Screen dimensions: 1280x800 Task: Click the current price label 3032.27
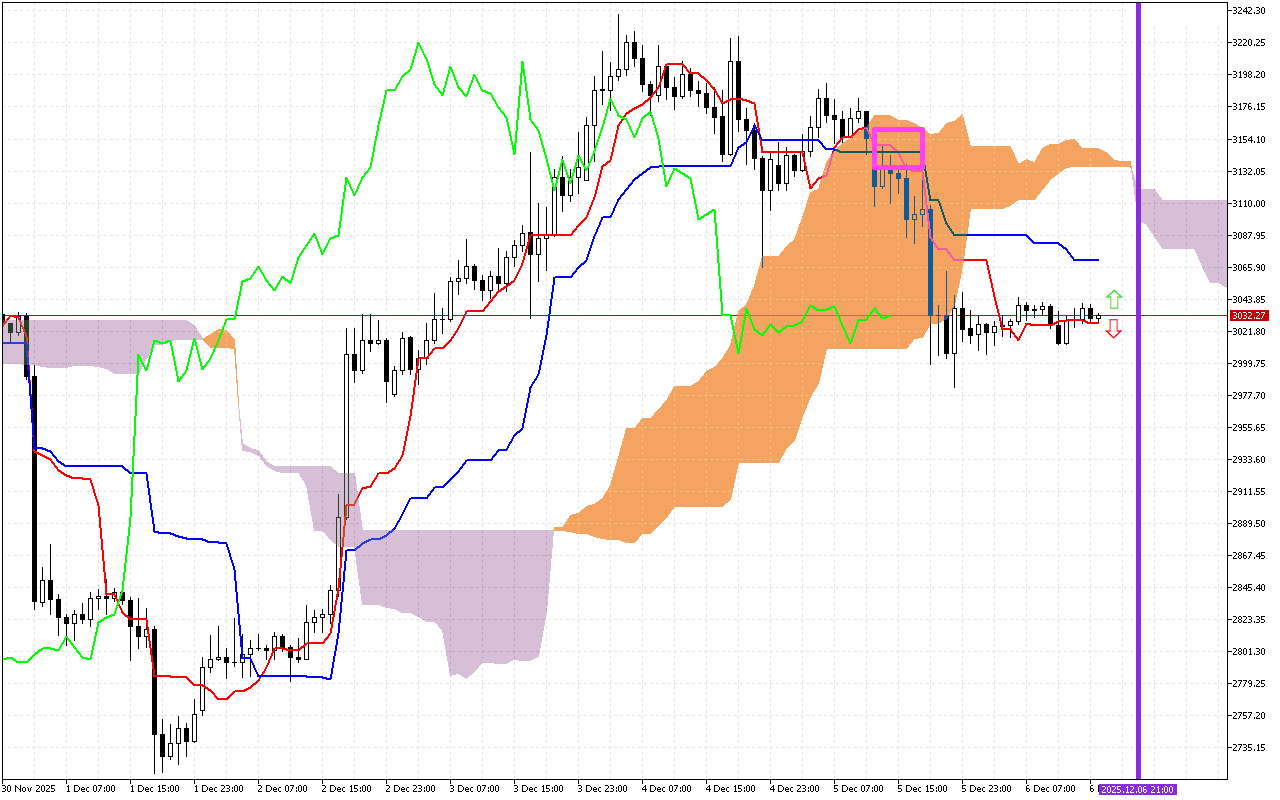[x=1247, y=315]
